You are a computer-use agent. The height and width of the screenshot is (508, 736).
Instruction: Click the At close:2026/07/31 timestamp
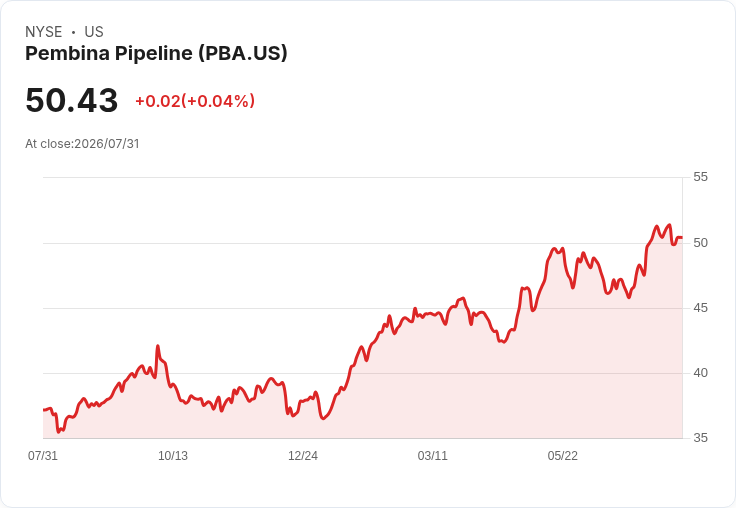pyautogui.click(x=82, y=144)
